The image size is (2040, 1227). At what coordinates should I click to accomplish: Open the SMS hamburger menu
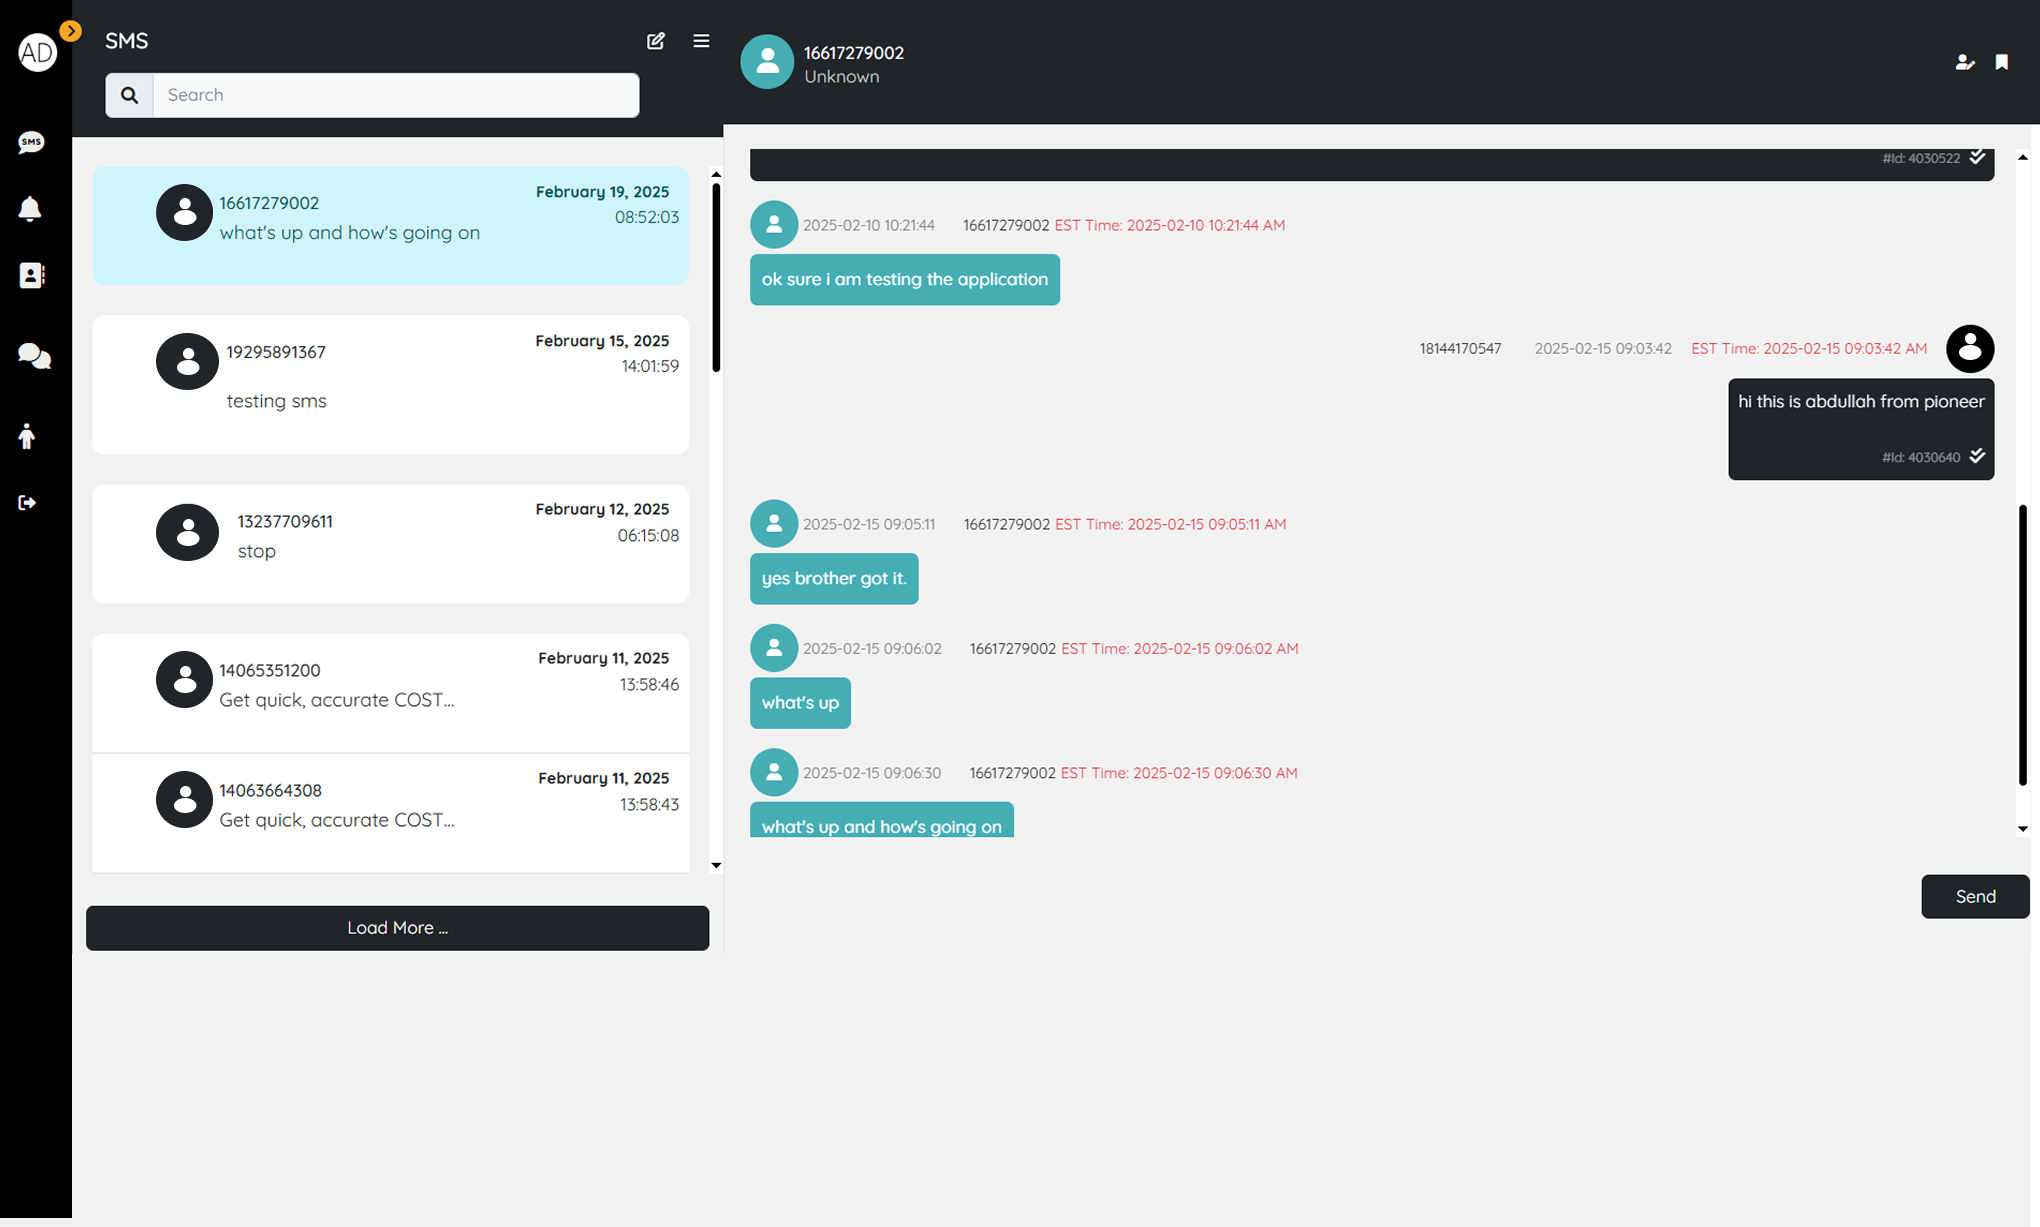pyautogui.click(x=701, y=41)
